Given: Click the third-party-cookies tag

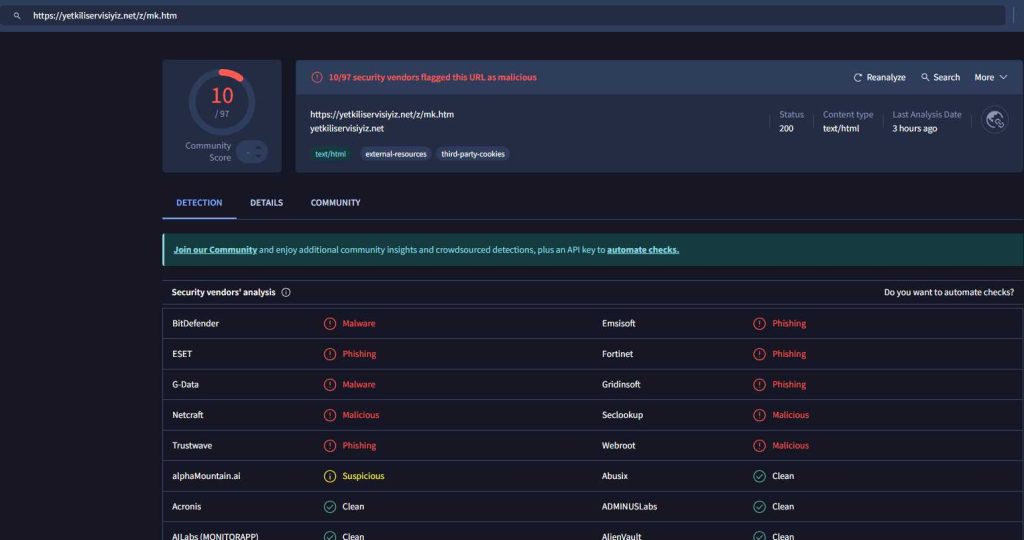Looking at the screenshot, I should (x=473, y=154).
